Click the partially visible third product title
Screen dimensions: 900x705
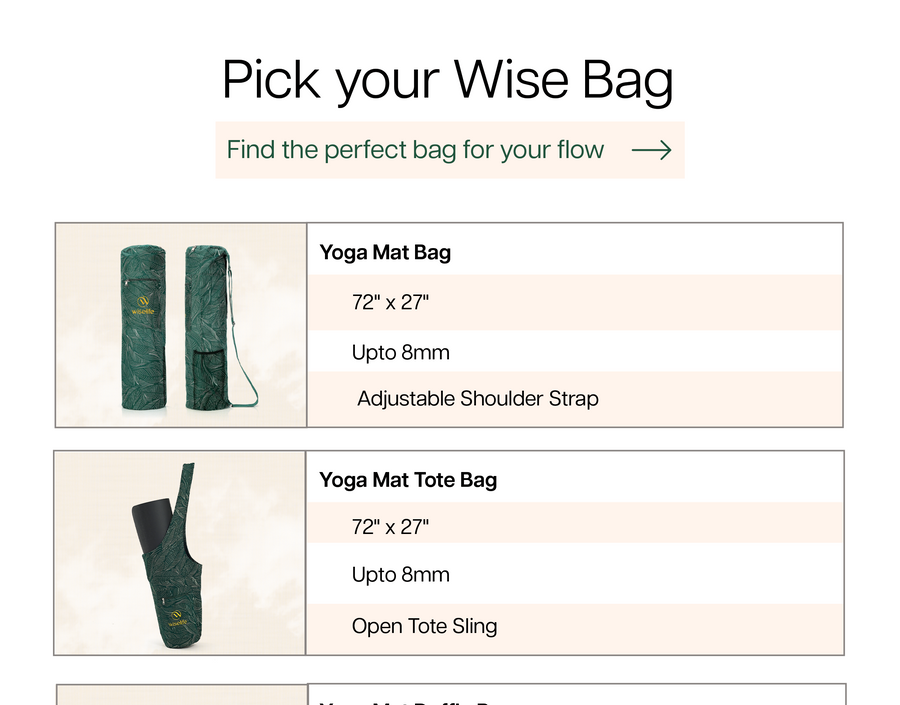click(x=410, y=700)
